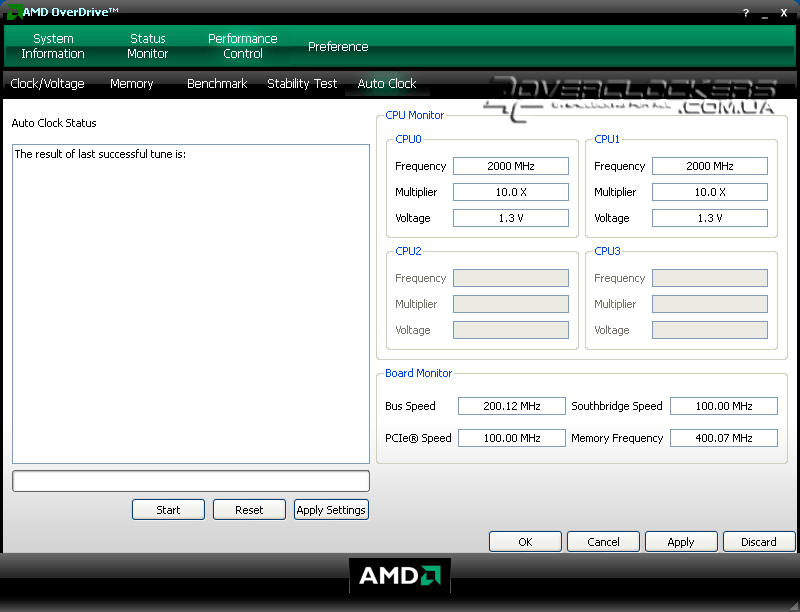Select Memory Frequency 400.07 MHz value
Screen dimensions: 800x612
pos(724,438)
